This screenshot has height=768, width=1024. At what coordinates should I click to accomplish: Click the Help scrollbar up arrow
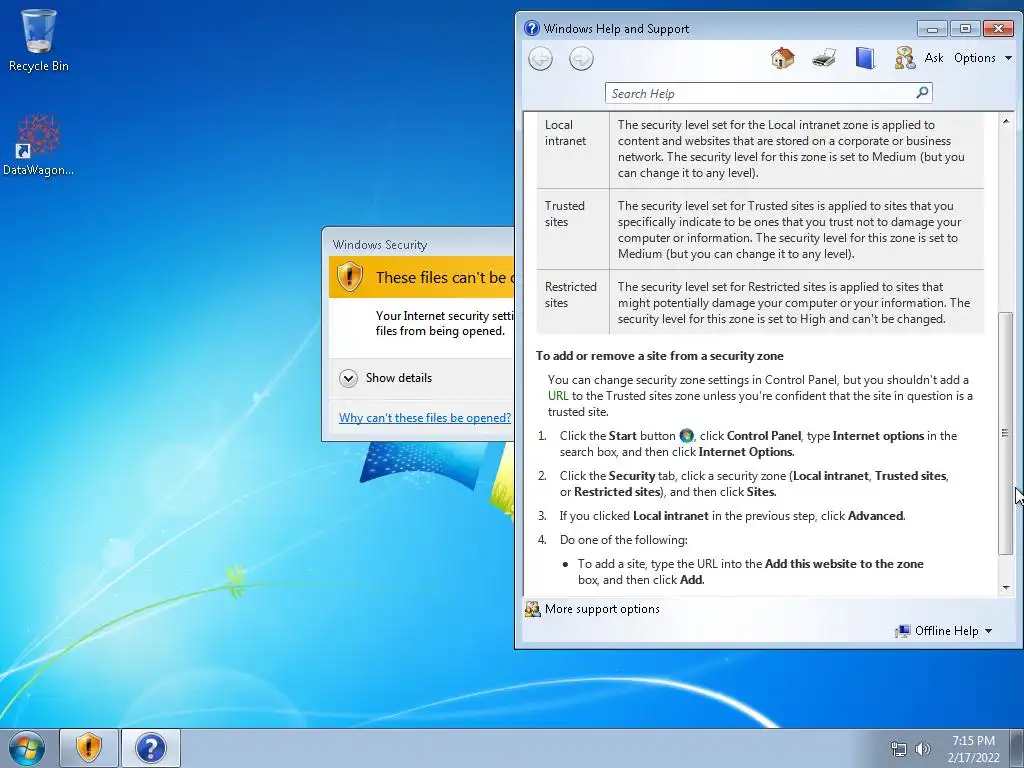click(x=1006, y=121)
